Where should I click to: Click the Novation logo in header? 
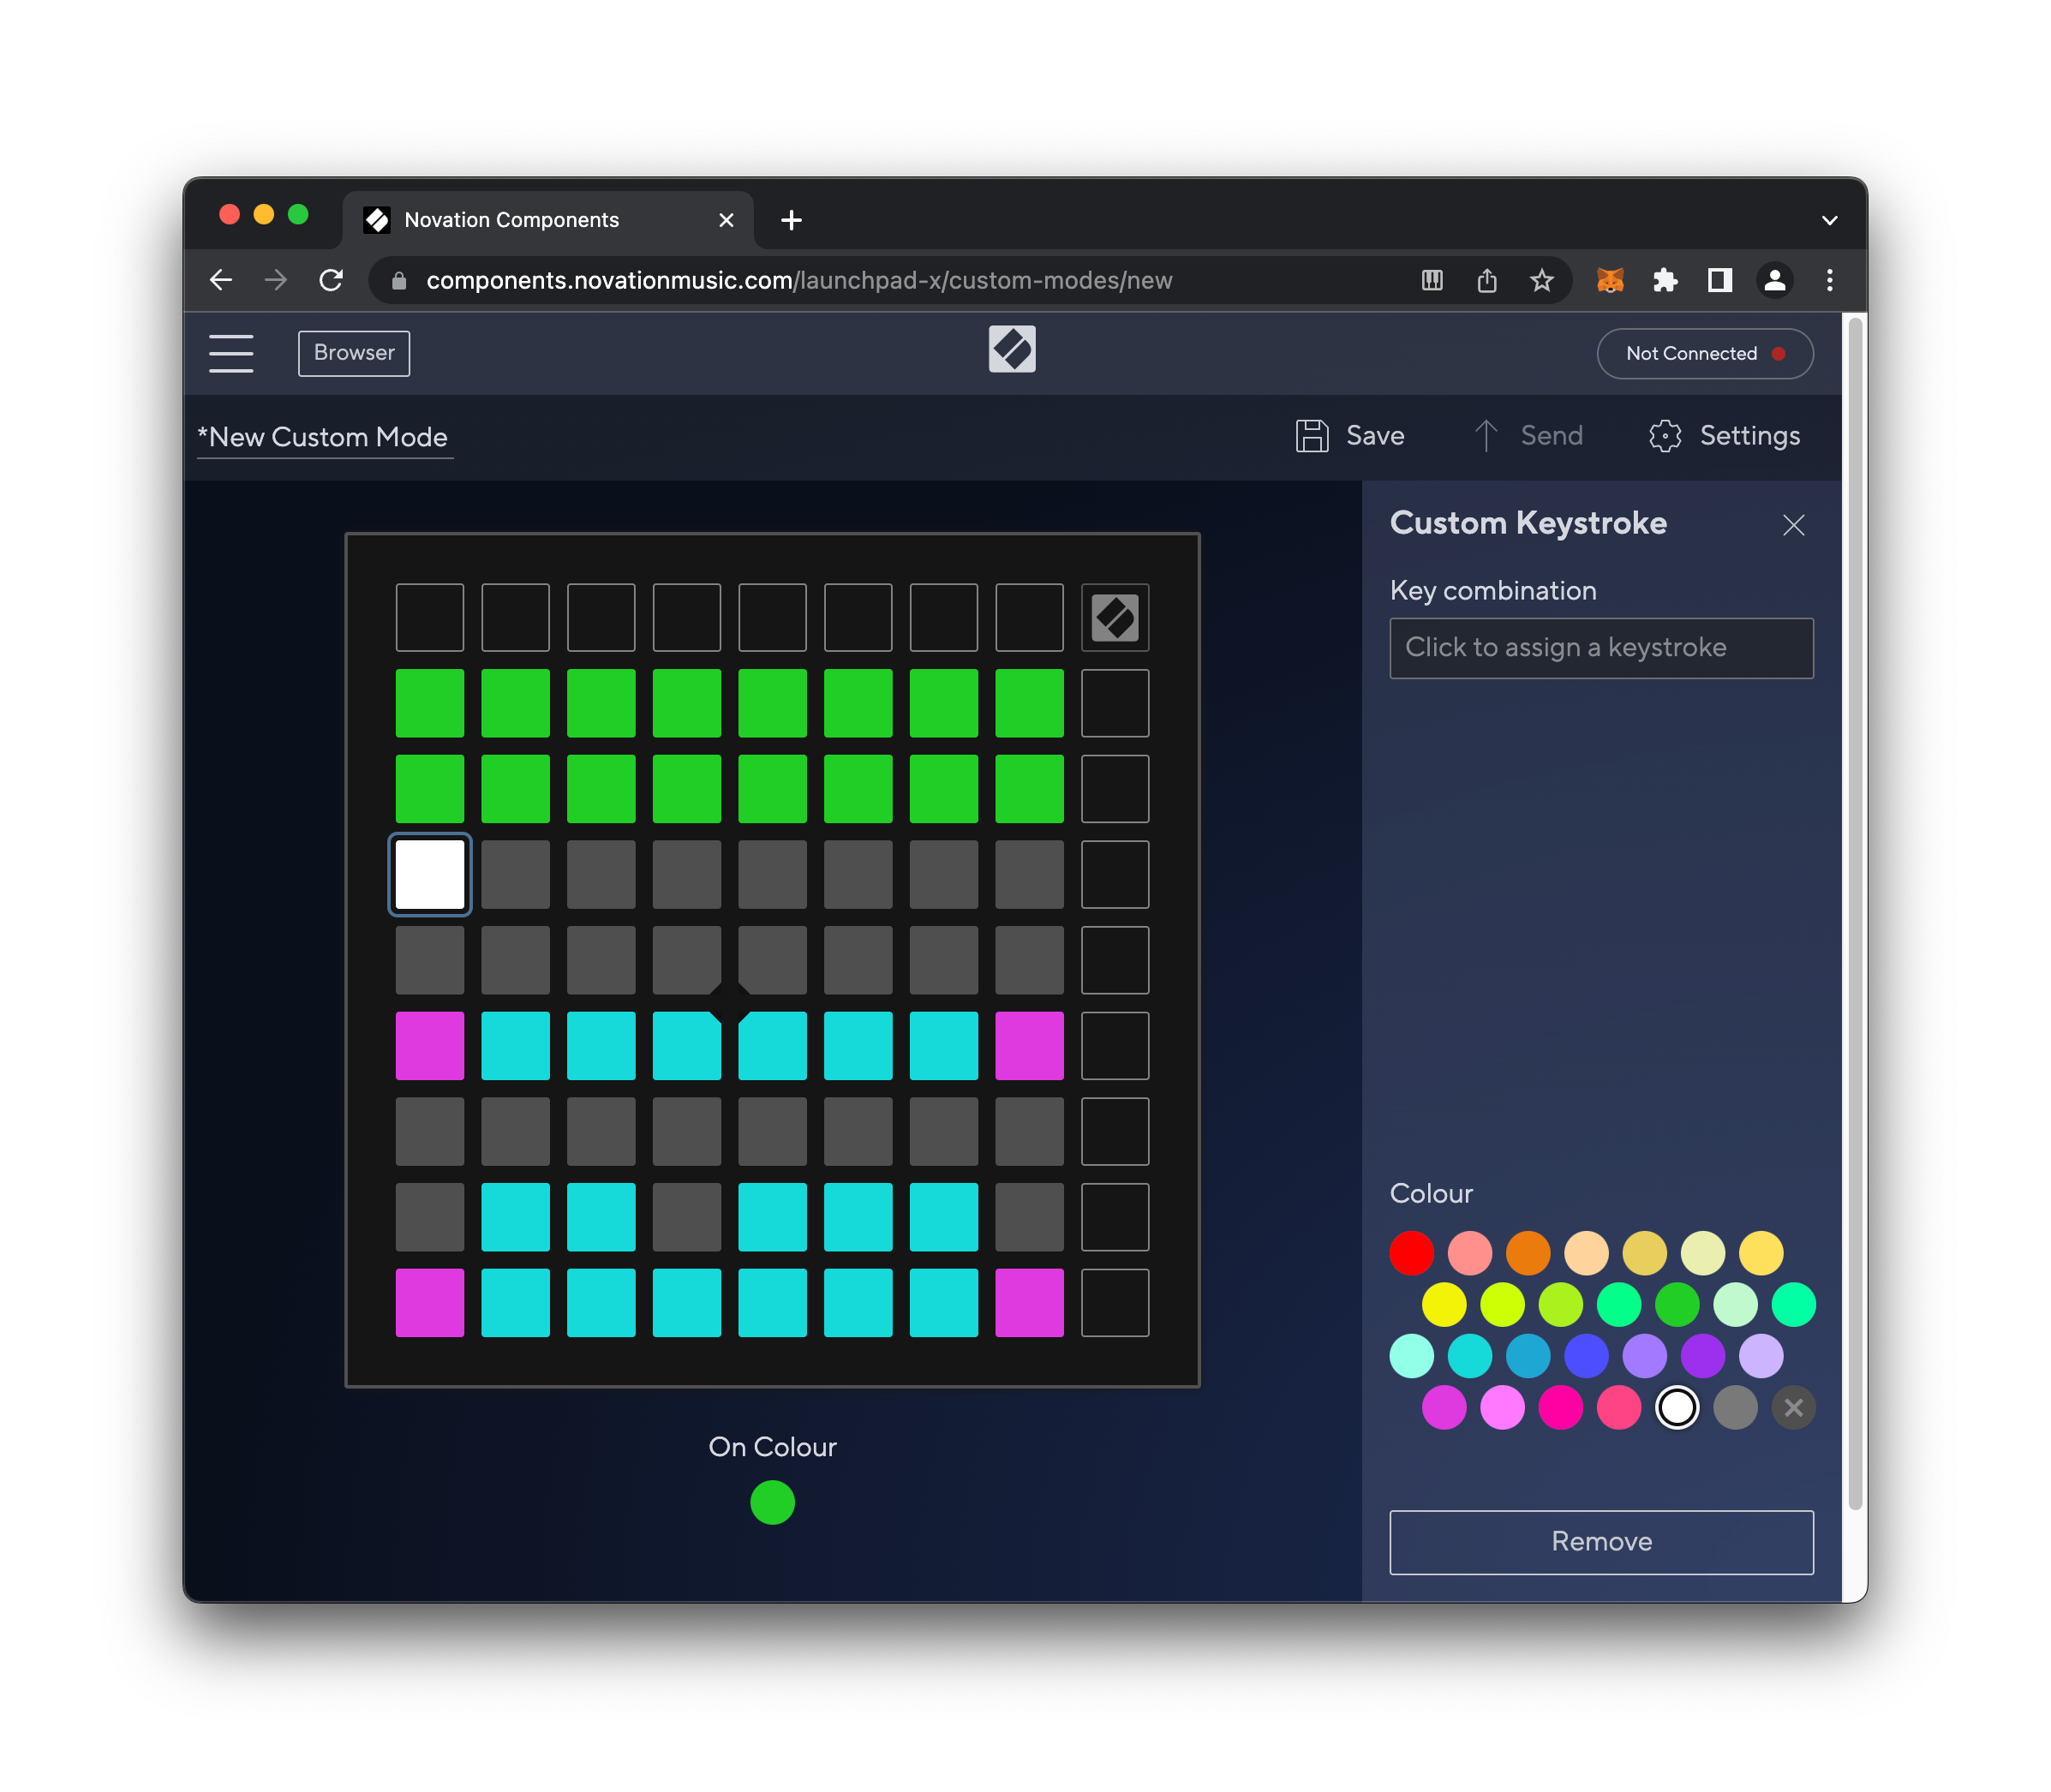[1011, 350]
